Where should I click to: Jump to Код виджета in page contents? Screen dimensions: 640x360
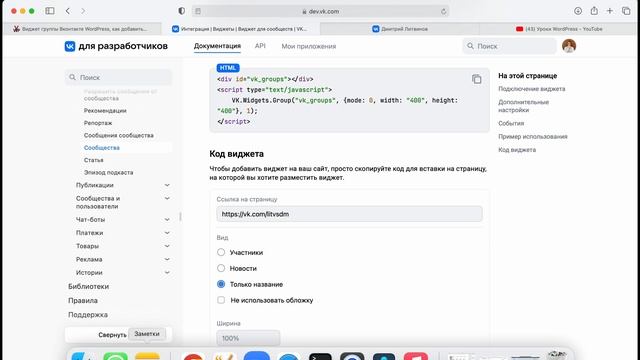point(517,150)
